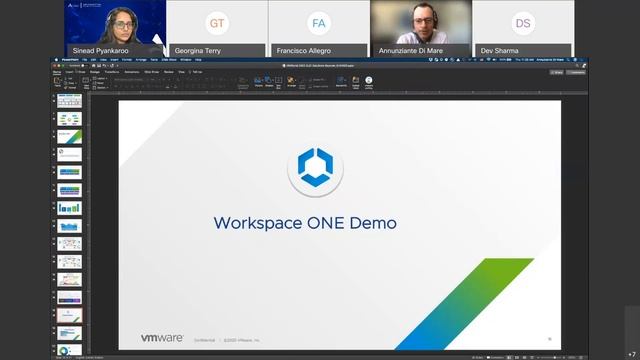Screen dimensions: 640x360
Task: Switch to the Draw ribbon tab
Action: [81, 72]
